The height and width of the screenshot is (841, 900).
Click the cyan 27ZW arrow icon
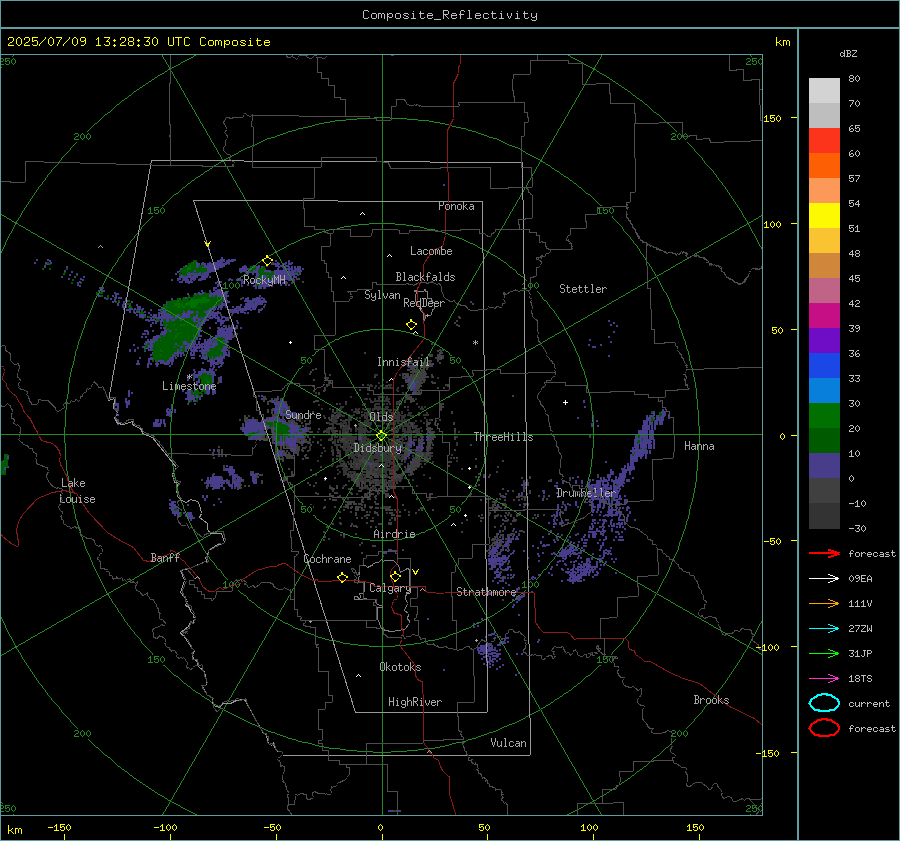pyautogui.click(x=824, y=629)
